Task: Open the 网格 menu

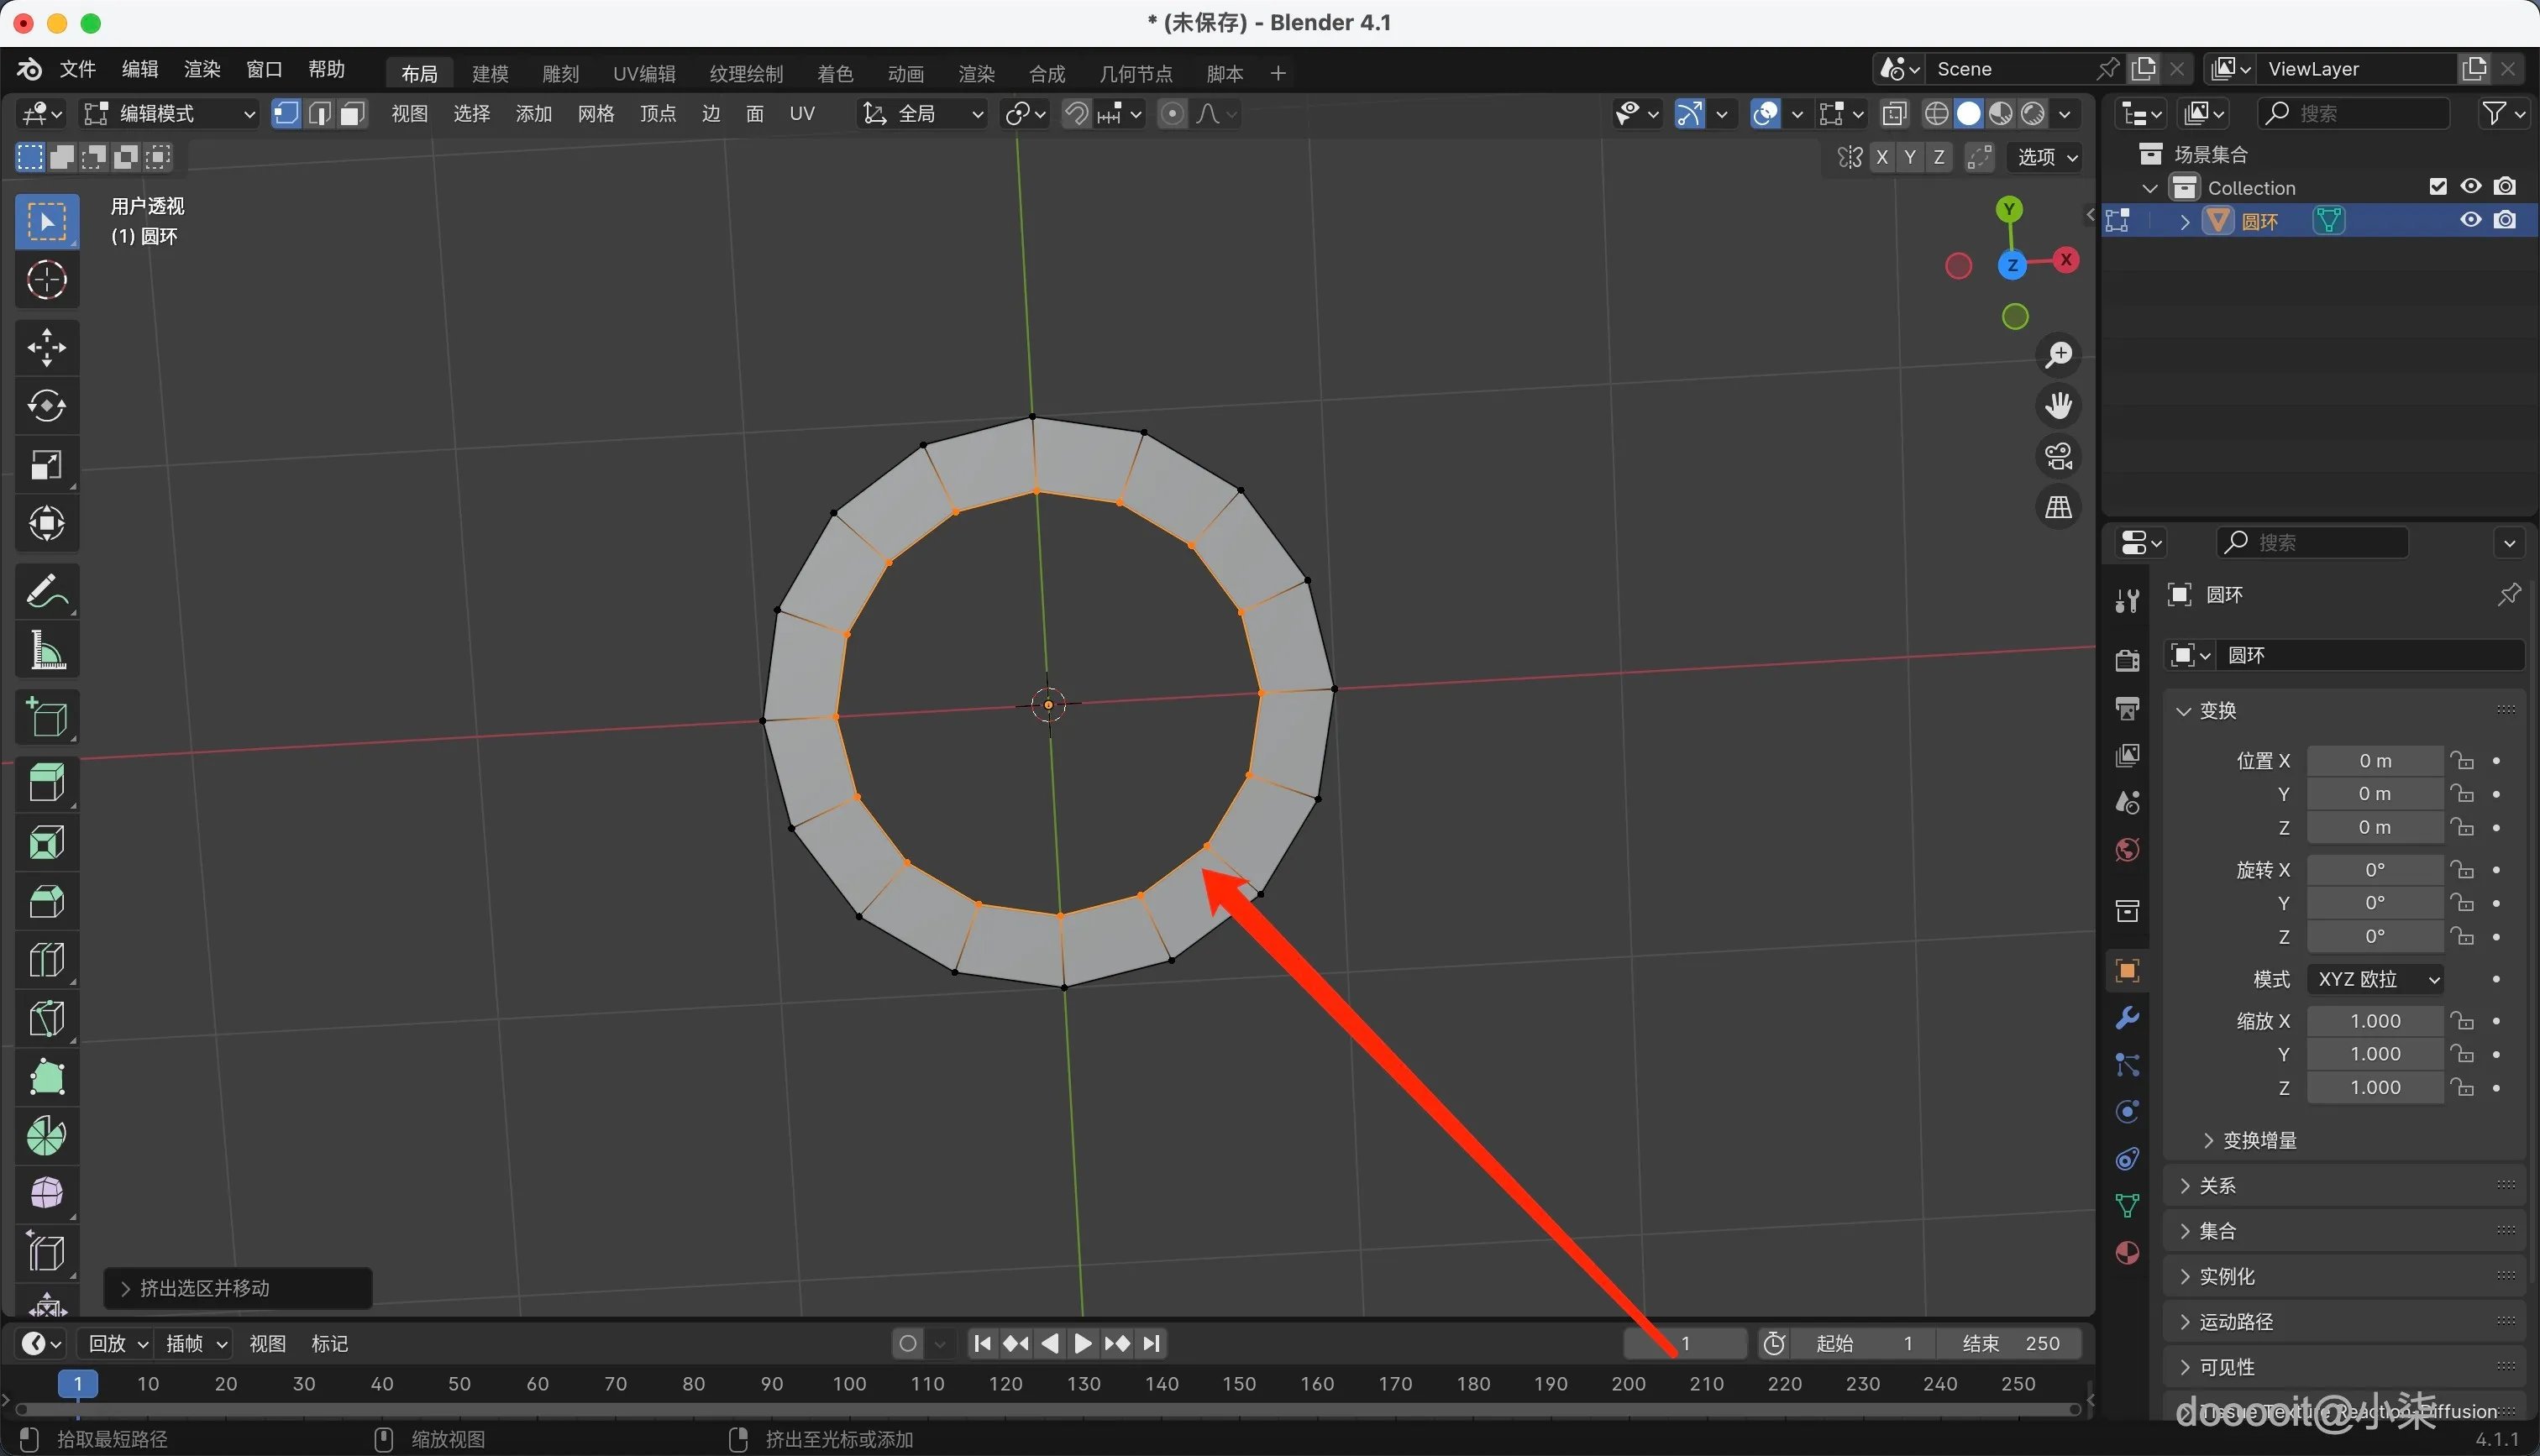Action: (596, 114)
